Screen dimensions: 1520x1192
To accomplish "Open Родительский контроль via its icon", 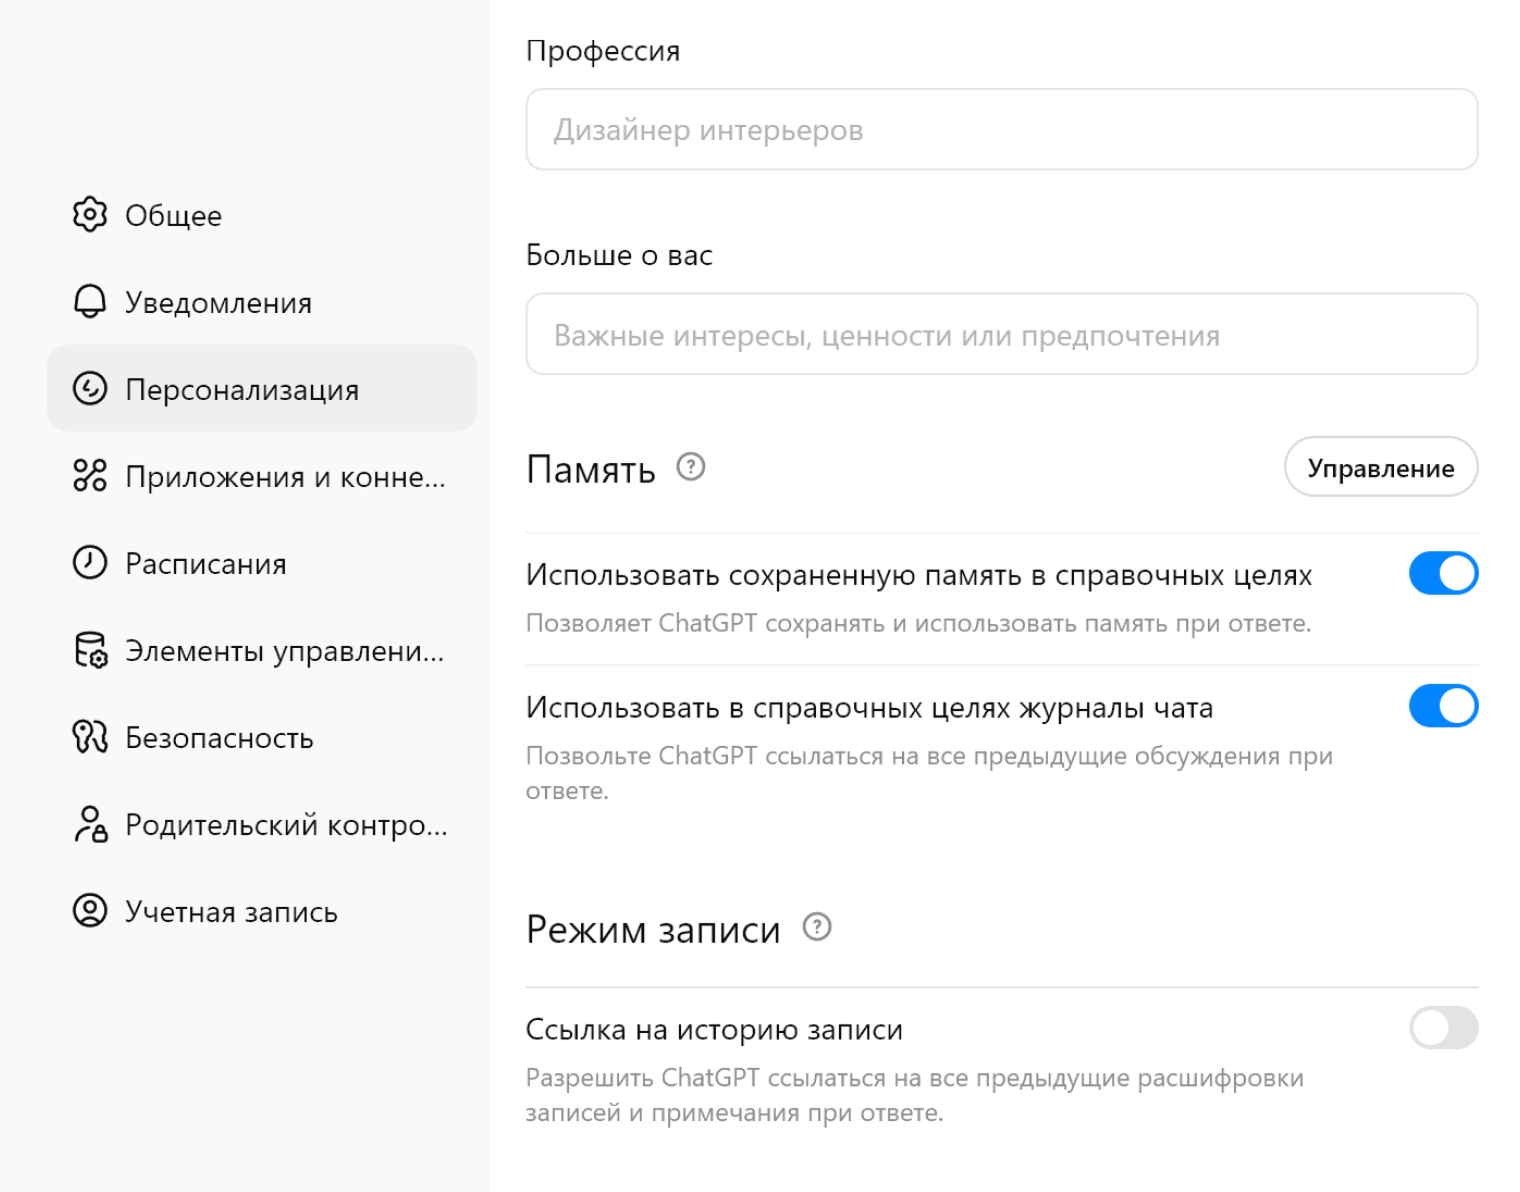I will [90, 825].
